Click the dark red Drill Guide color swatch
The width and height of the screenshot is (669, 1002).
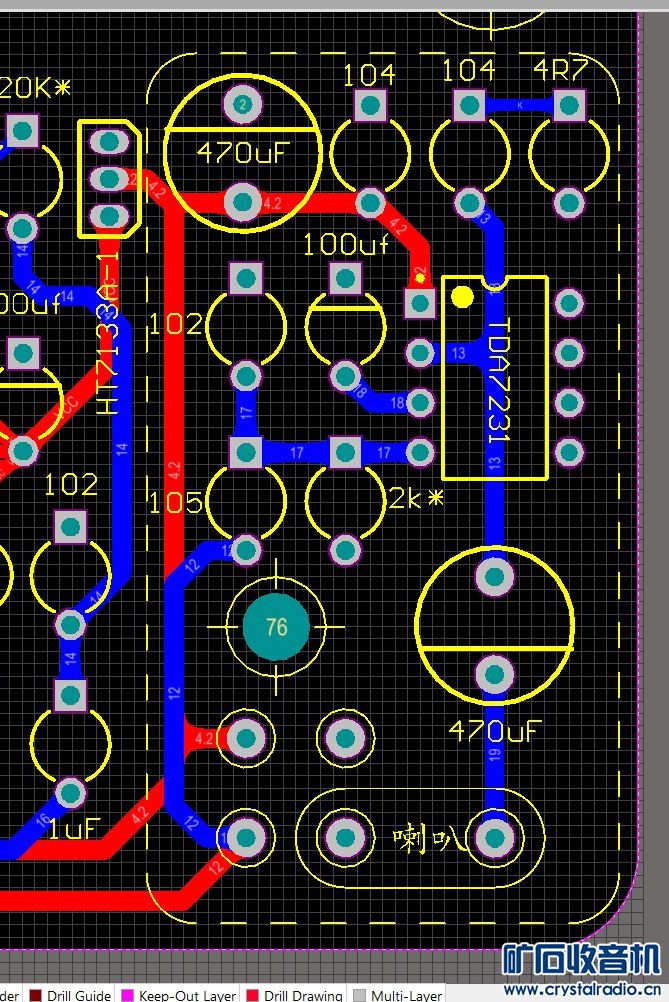tap(35, 995)
